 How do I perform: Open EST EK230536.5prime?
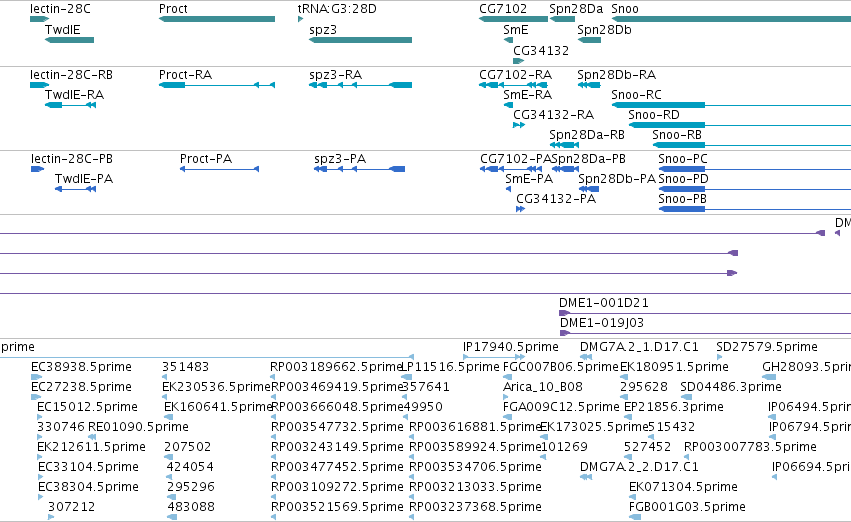tap(216, 387)
